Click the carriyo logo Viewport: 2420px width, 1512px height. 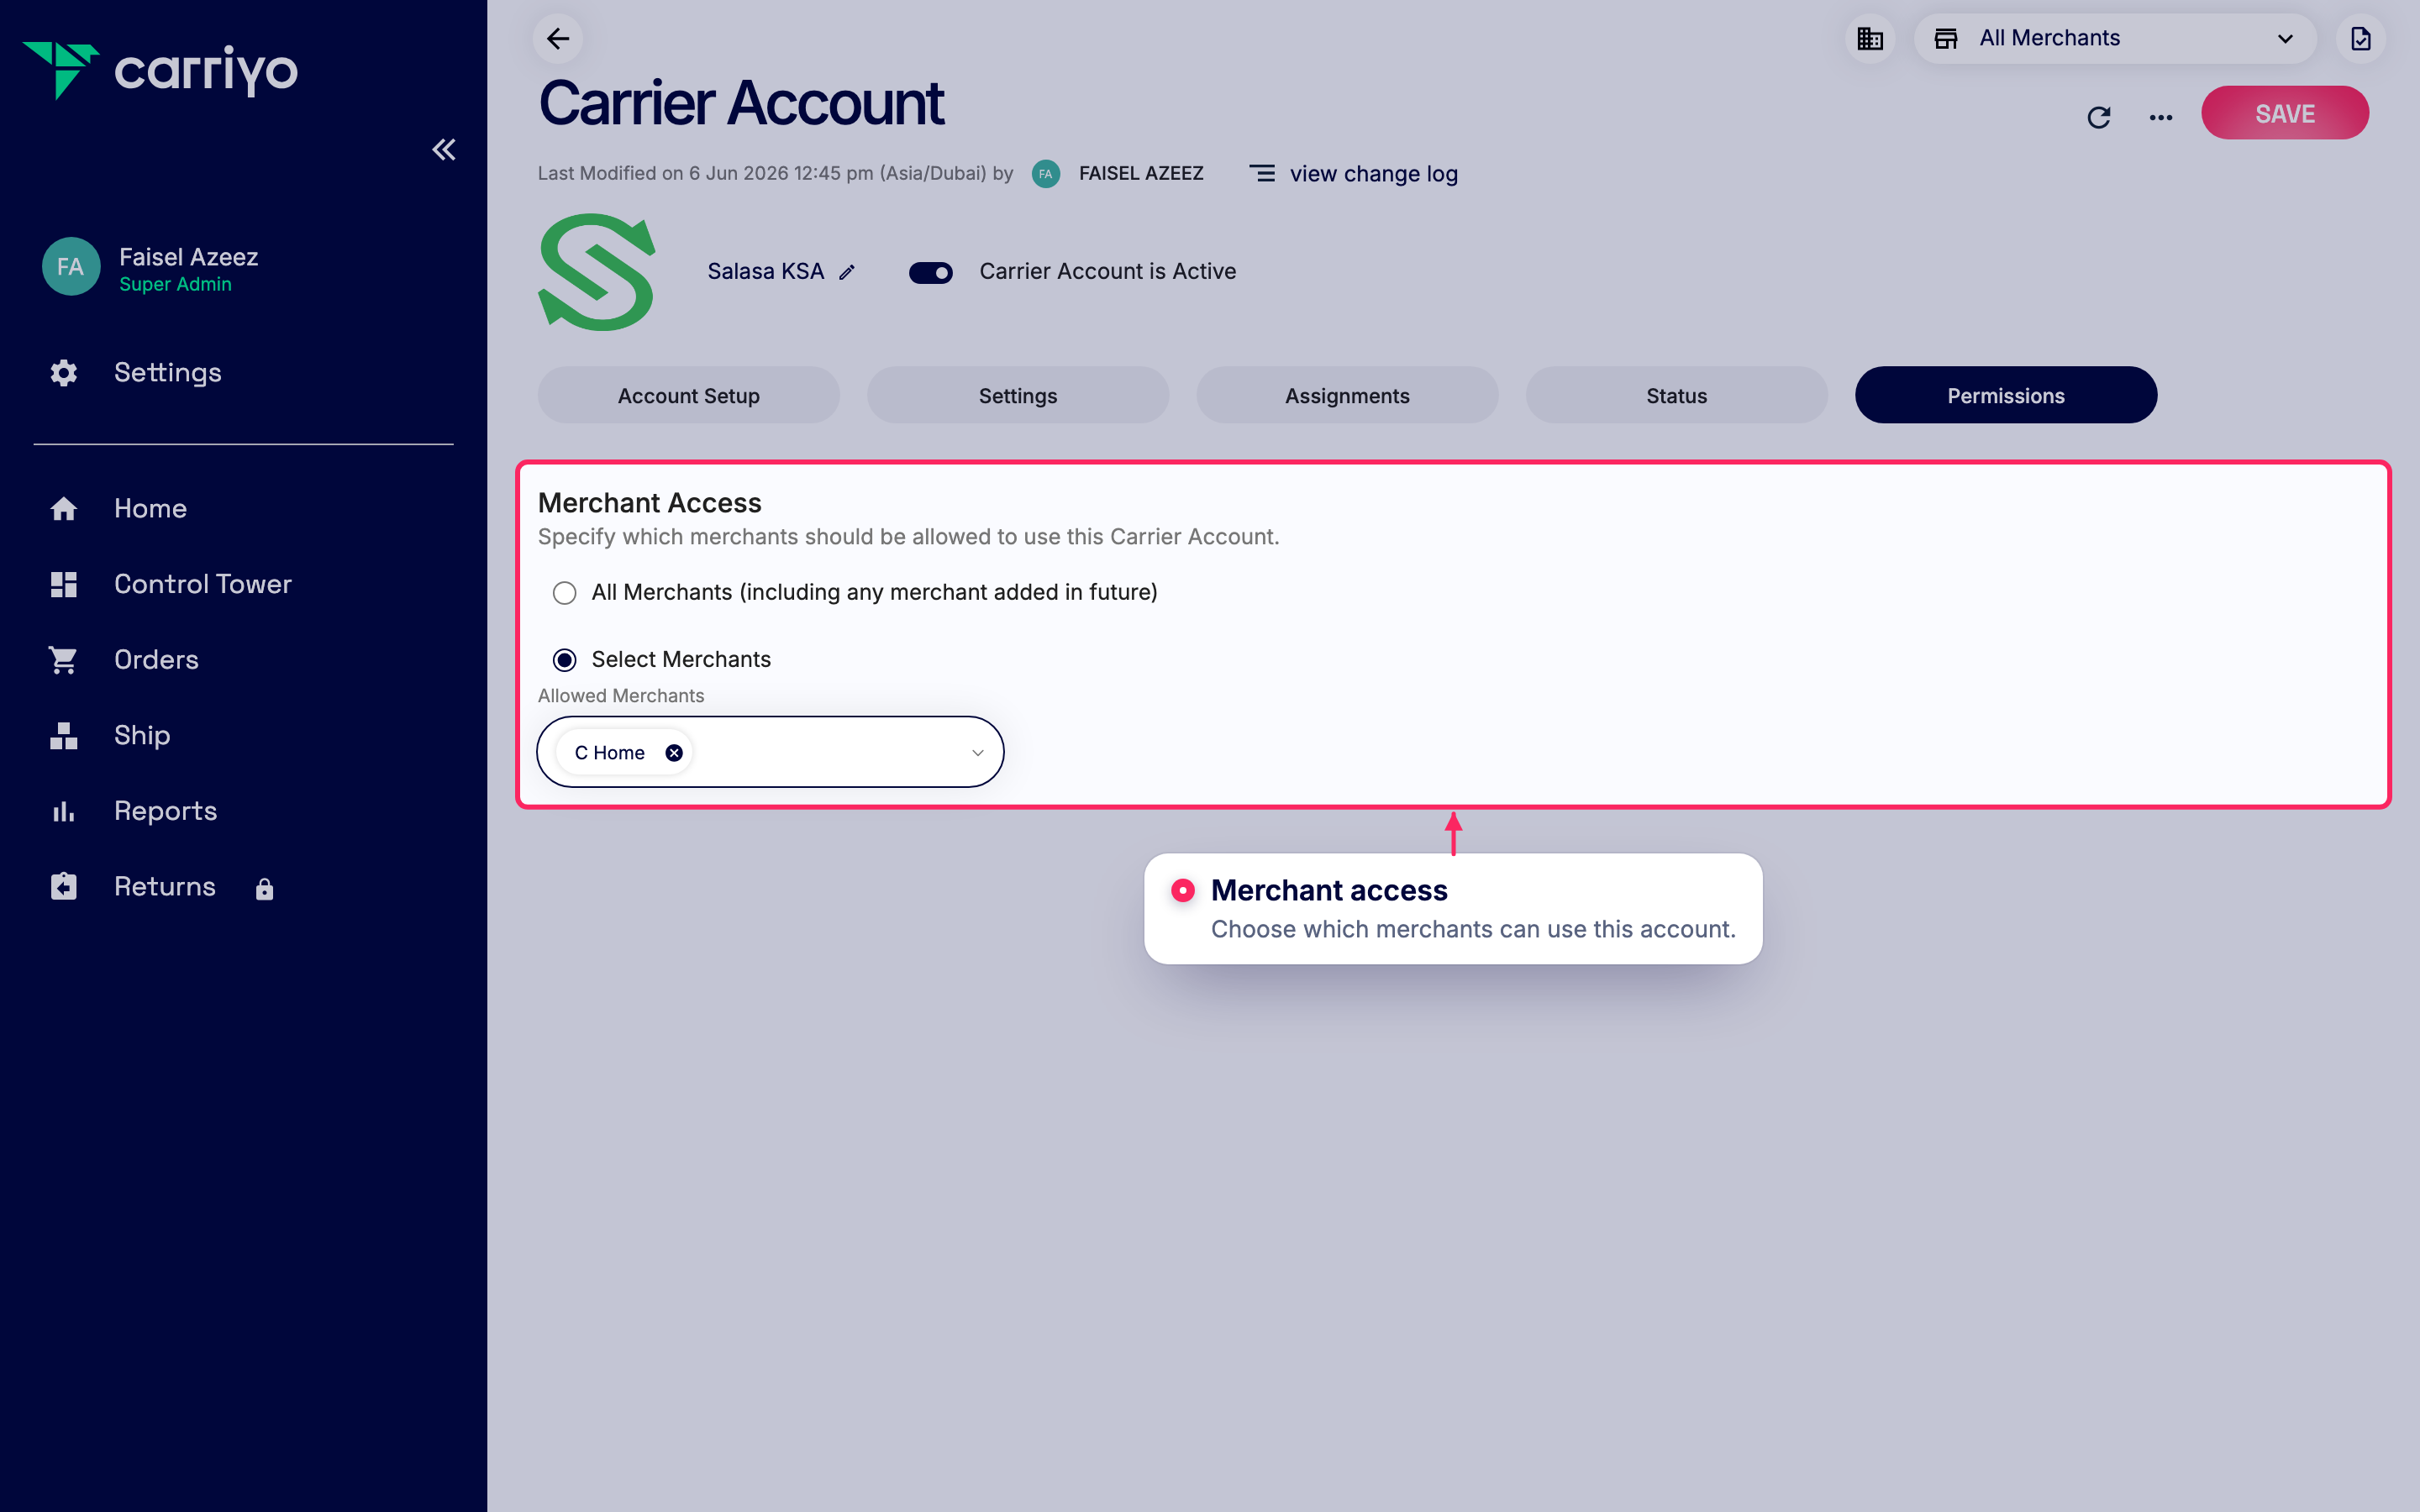(x=160, y=70)
